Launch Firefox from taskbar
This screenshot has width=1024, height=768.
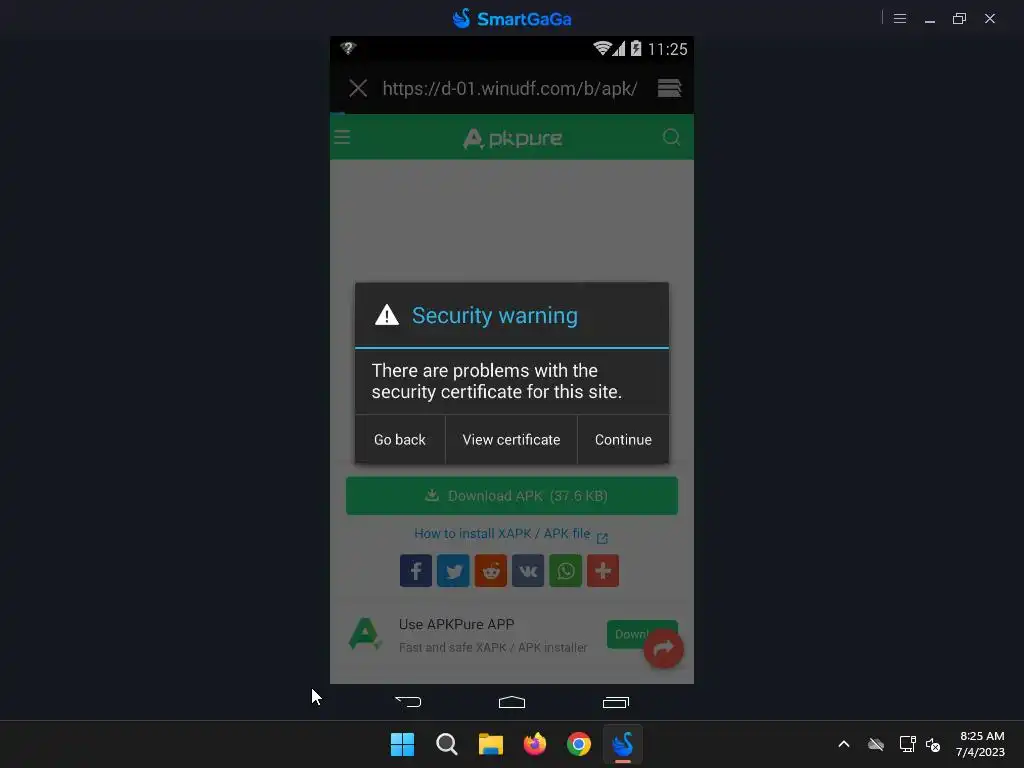pos(535,744)
